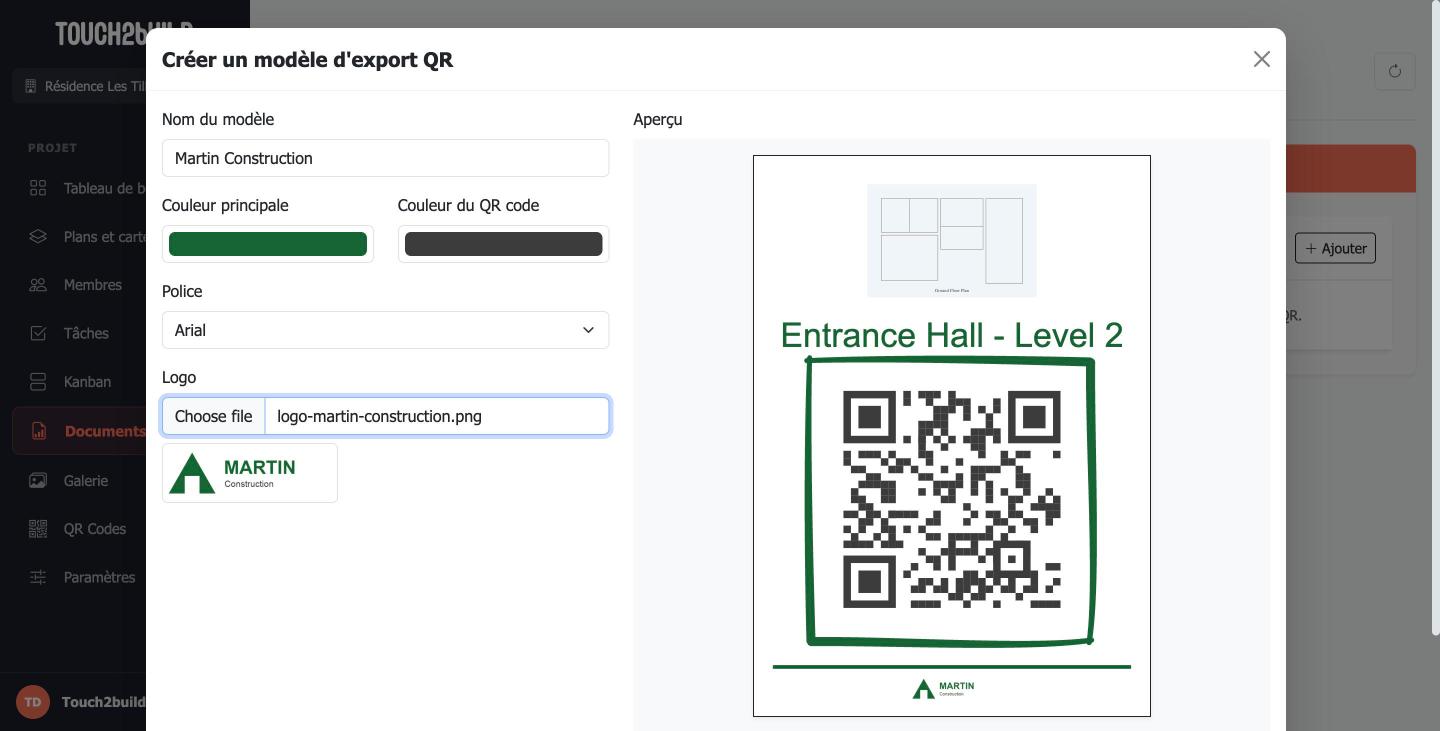Go to Membres in sidebar
Image resolution: width=1440 pixels, height=731 pixels.
pos(93,285)
